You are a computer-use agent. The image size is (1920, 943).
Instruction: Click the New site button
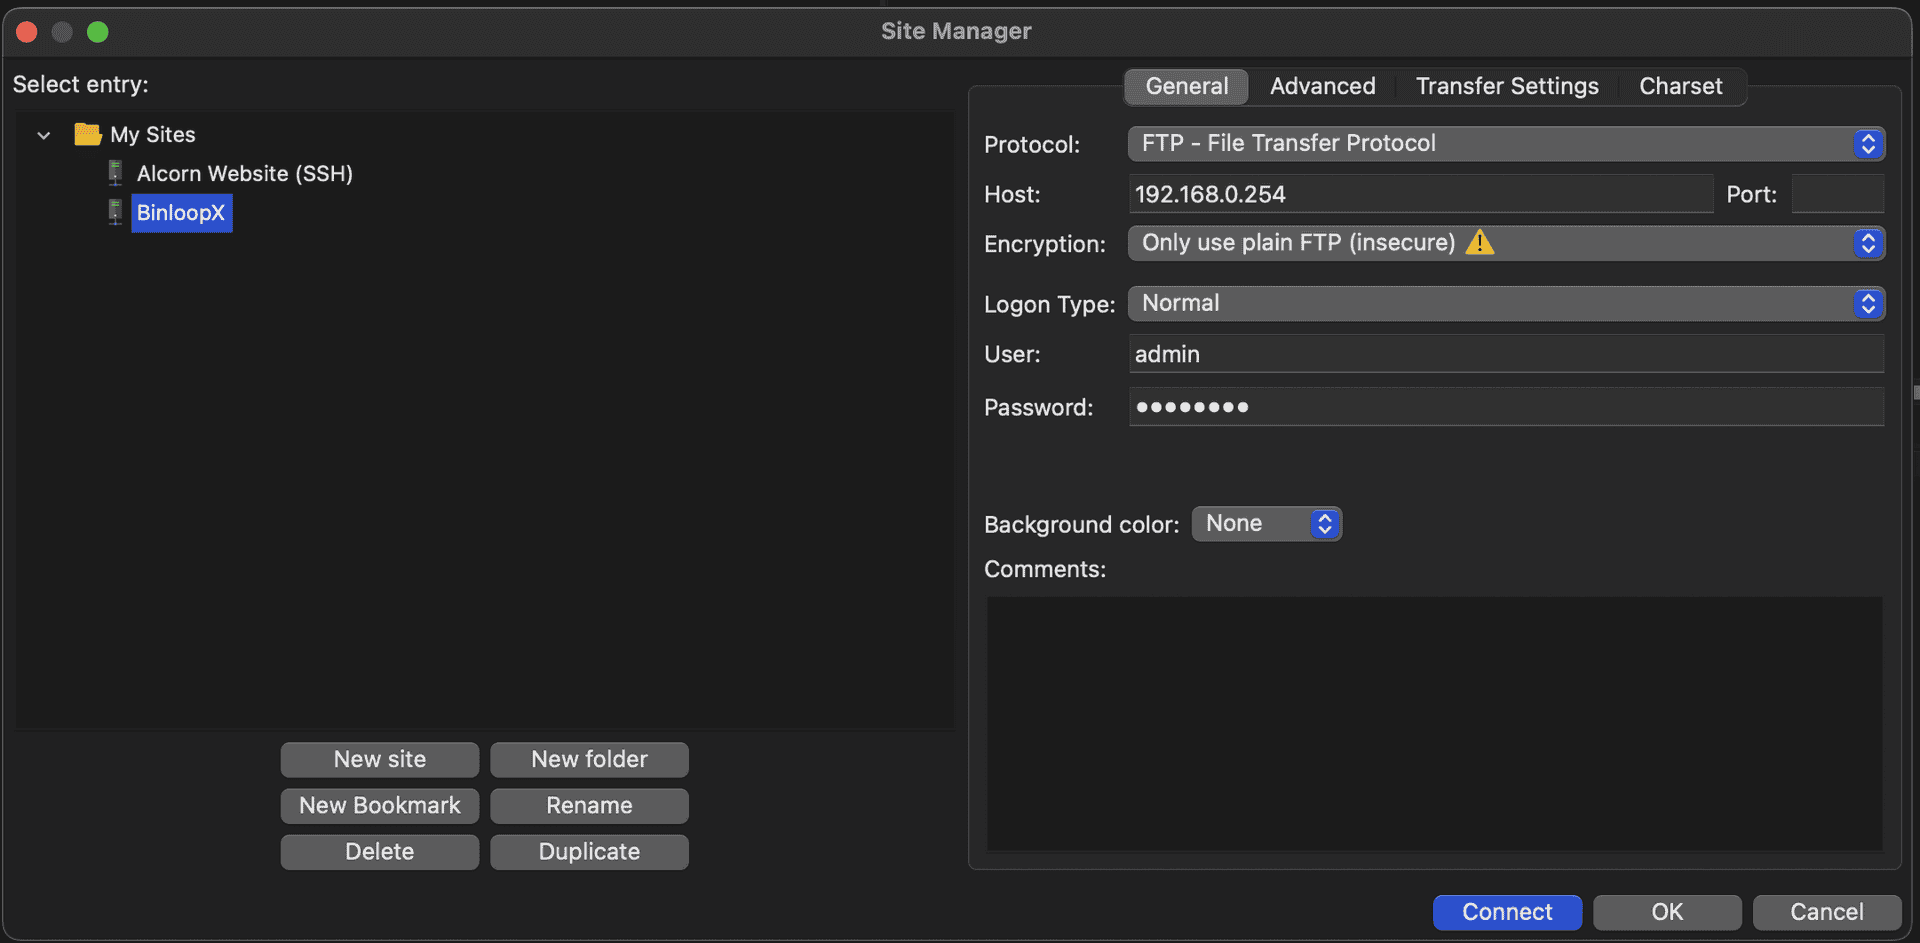click(380, 760)
